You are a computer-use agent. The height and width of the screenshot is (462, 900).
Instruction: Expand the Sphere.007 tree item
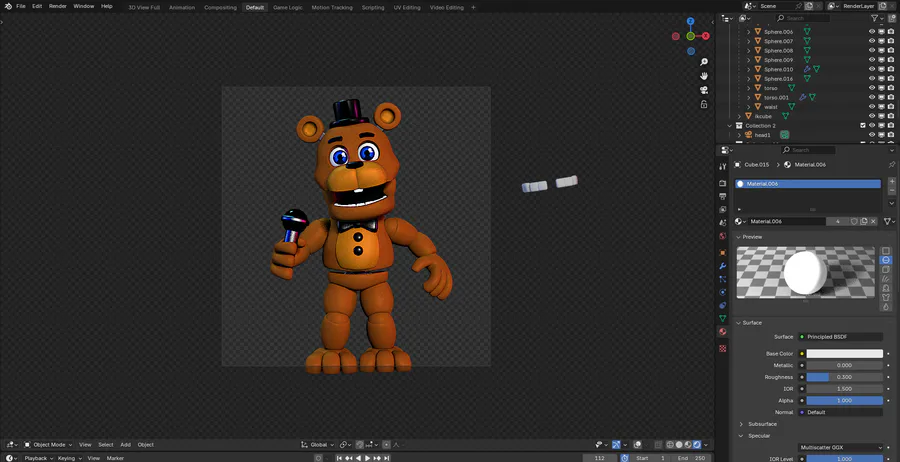pyautogui.click(x=748, y=41)
